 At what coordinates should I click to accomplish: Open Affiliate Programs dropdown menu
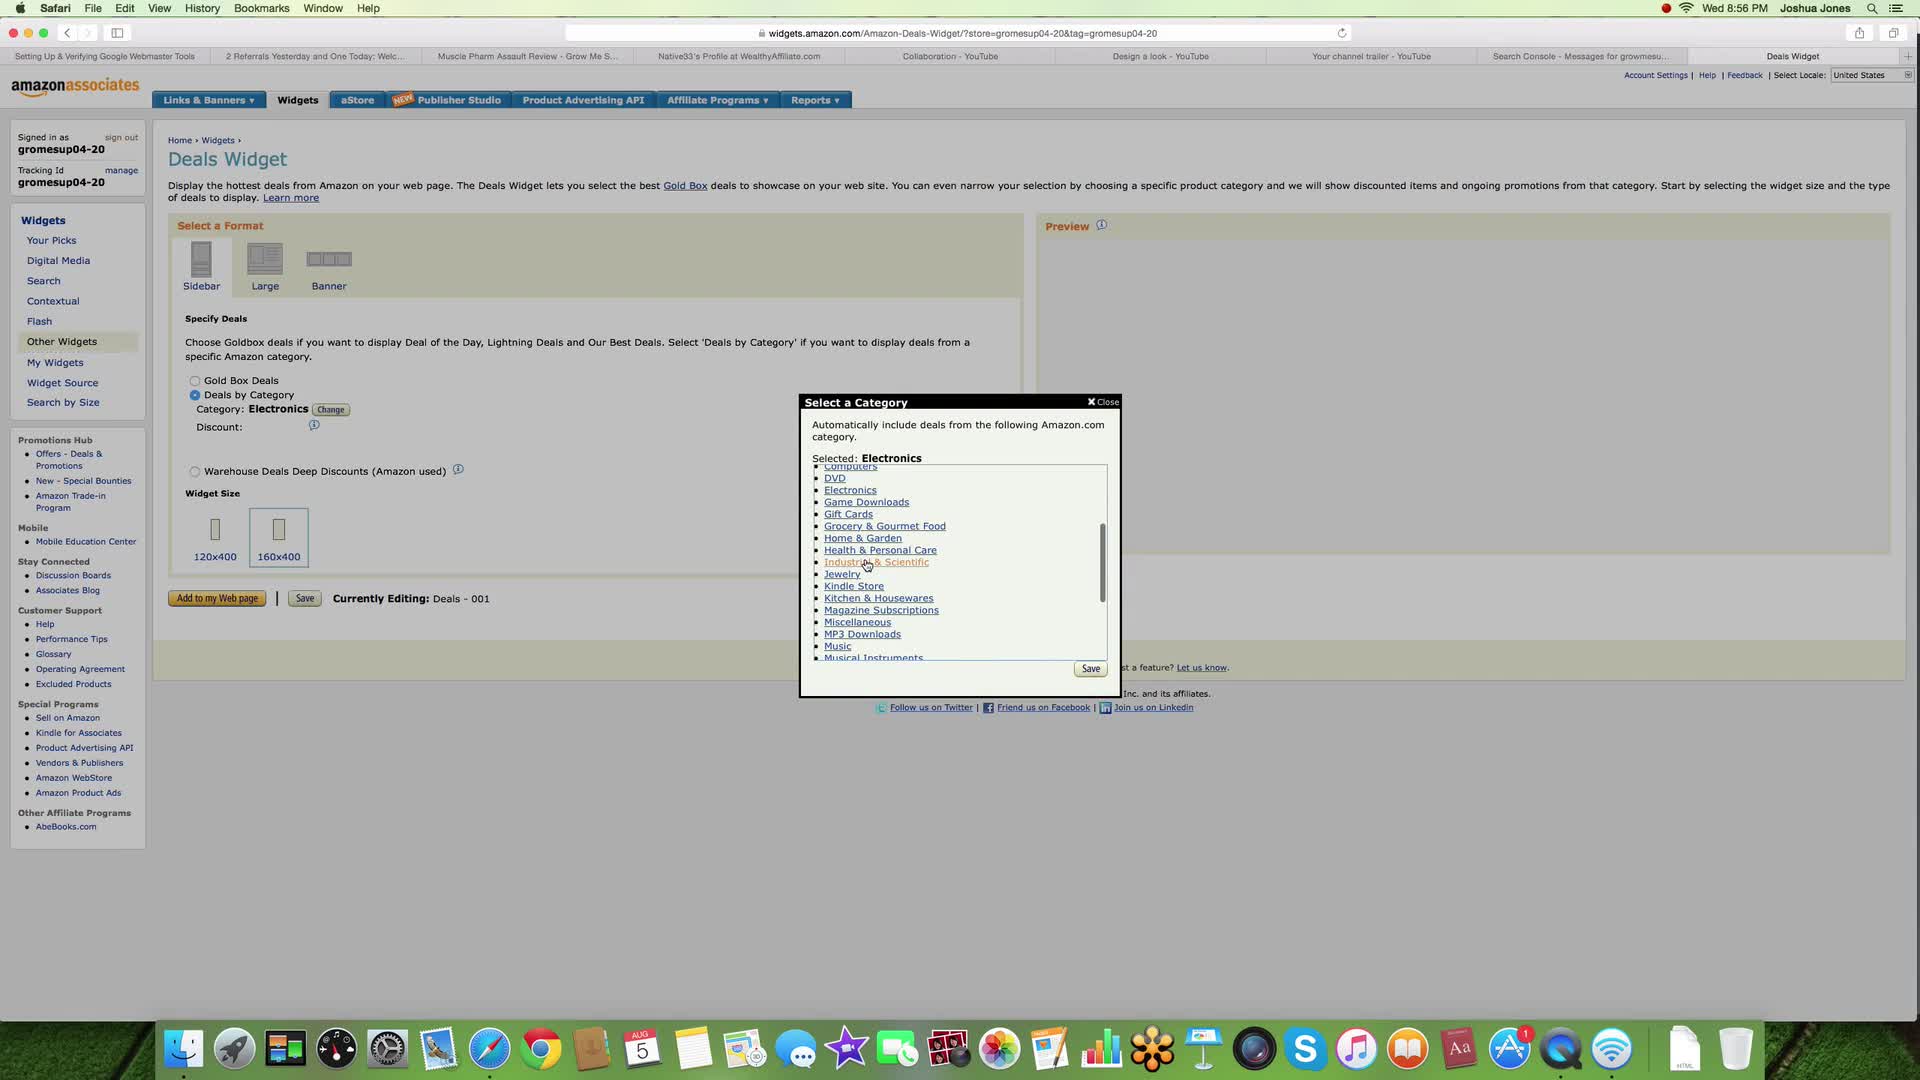[718, 100]
